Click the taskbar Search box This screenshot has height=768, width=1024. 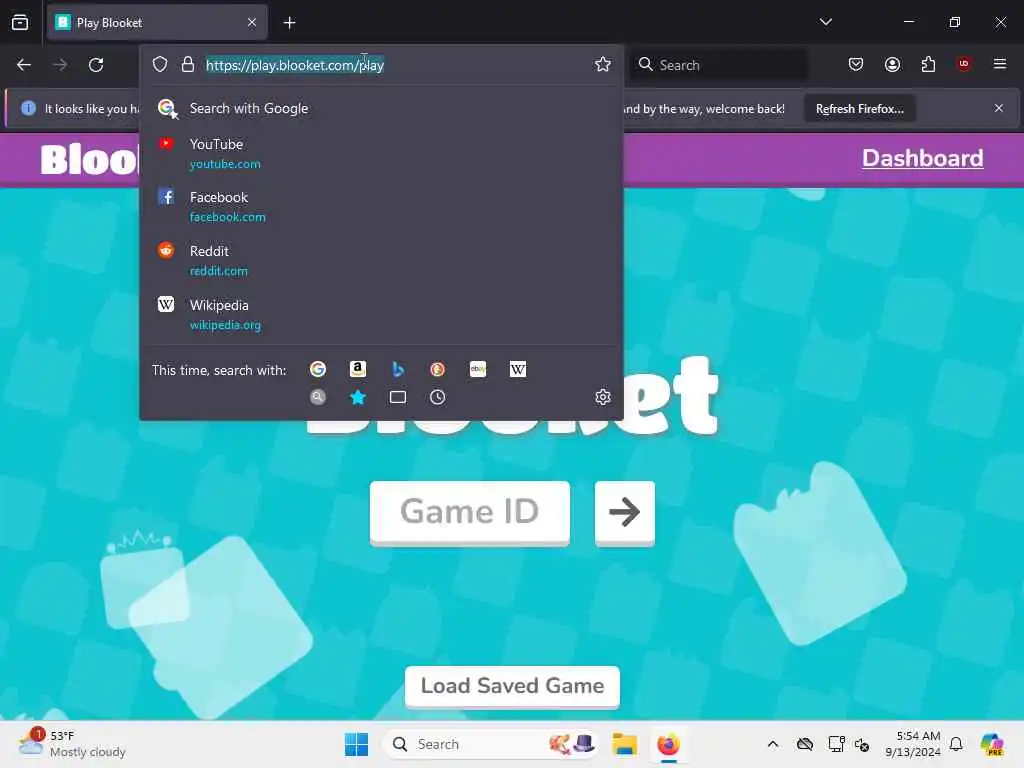coord(490,744)
